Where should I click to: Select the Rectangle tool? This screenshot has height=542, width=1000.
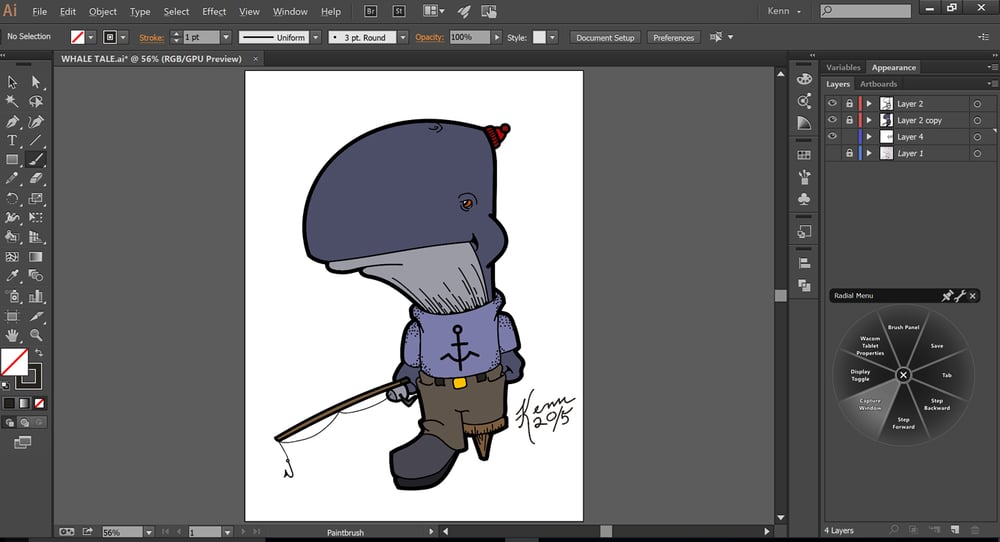[12, 159]
